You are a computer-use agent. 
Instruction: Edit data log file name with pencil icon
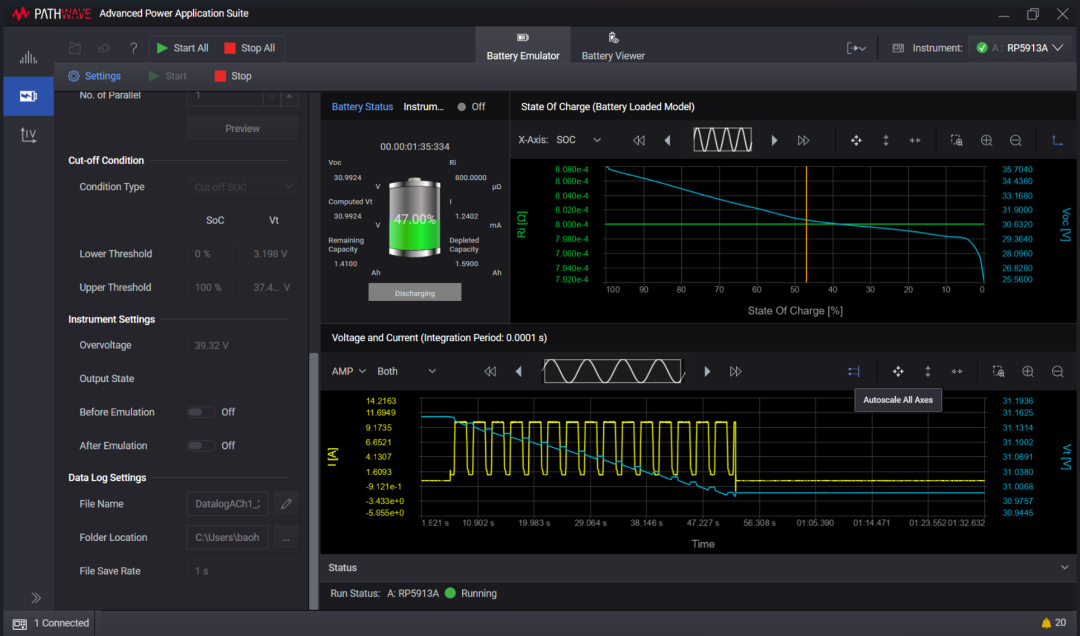[x=286, y=504]
